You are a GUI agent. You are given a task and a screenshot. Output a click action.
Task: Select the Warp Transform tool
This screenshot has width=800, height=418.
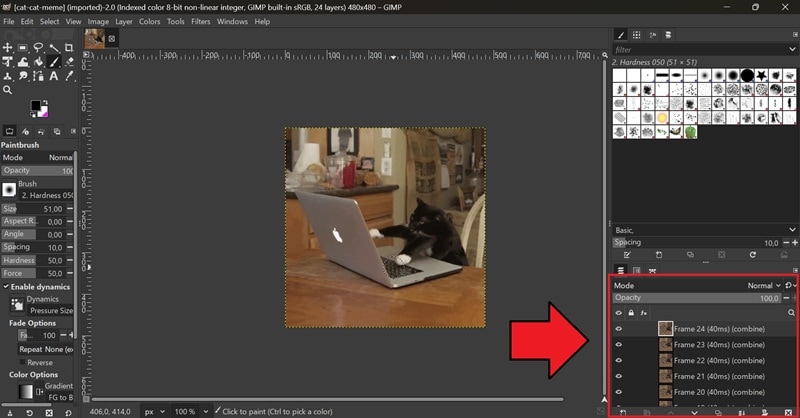click(23, 62)
